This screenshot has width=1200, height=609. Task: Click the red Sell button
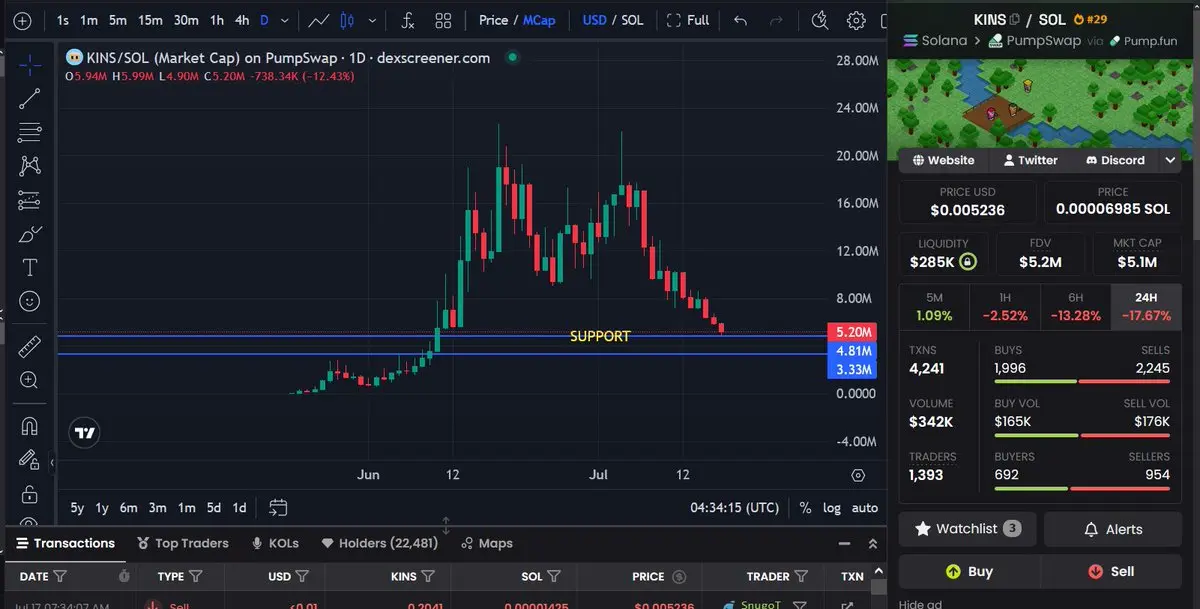tap(1111, 571)
